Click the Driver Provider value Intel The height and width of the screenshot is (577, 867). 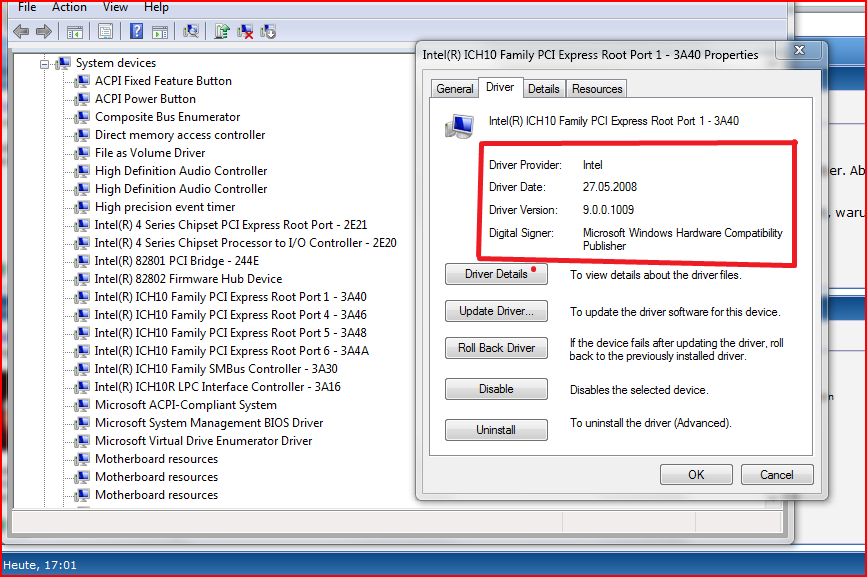(x=593, y=165)
